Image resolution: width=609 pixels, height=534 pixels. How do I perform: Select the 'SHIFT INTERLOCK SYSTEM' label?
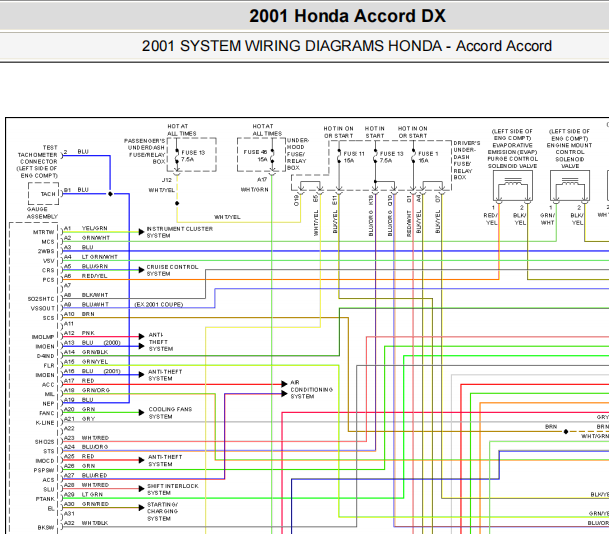click(173, 489)
